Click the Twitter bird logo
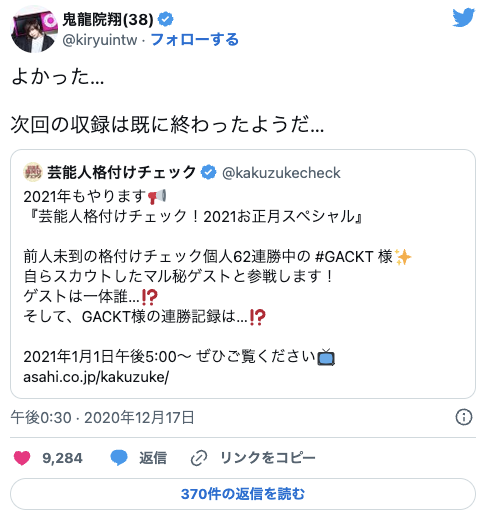The image size is (491, 519). click(x=464, y=17)
